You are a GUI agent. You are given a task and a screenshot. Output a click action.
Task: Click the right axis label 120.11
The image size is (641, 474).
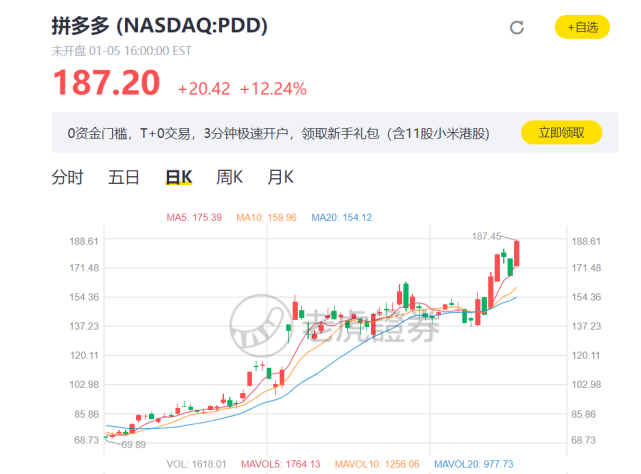pos(586,355)
